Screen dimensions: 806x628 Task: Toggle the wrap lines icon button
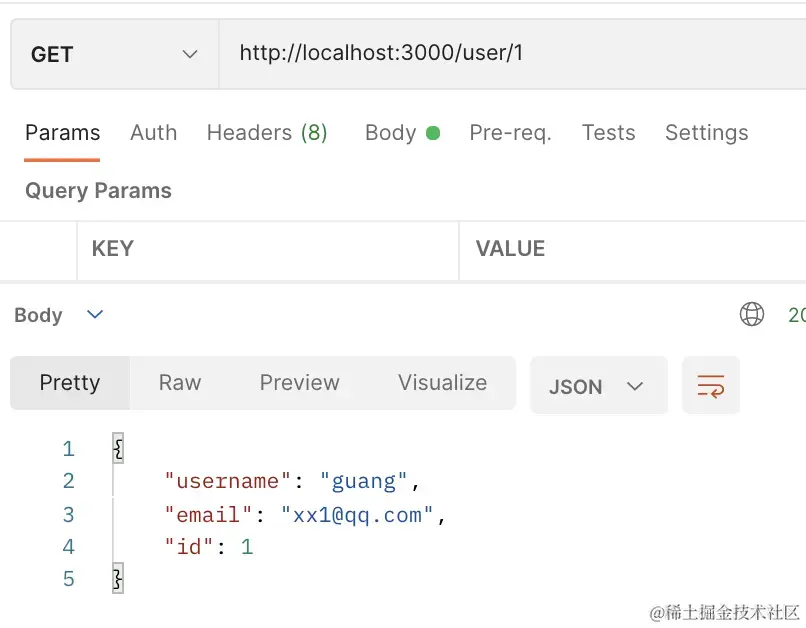[711, 386]
